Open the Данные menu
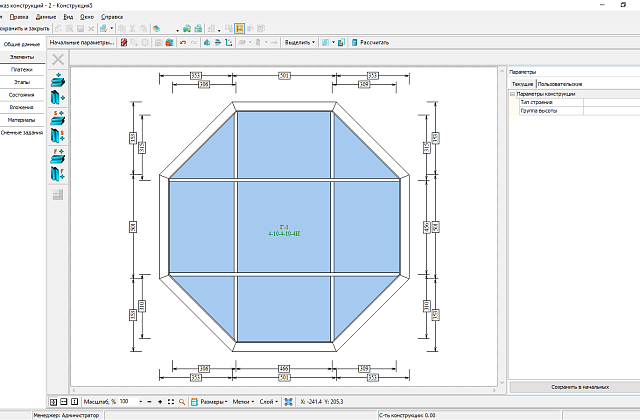 point(46,17)
